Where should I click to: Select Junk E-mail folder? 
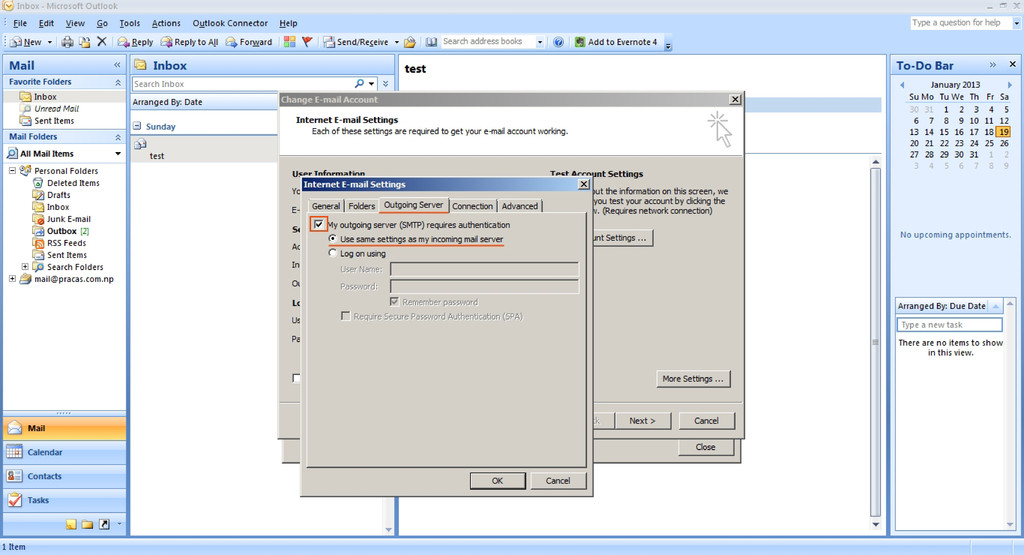click(62, 219)
